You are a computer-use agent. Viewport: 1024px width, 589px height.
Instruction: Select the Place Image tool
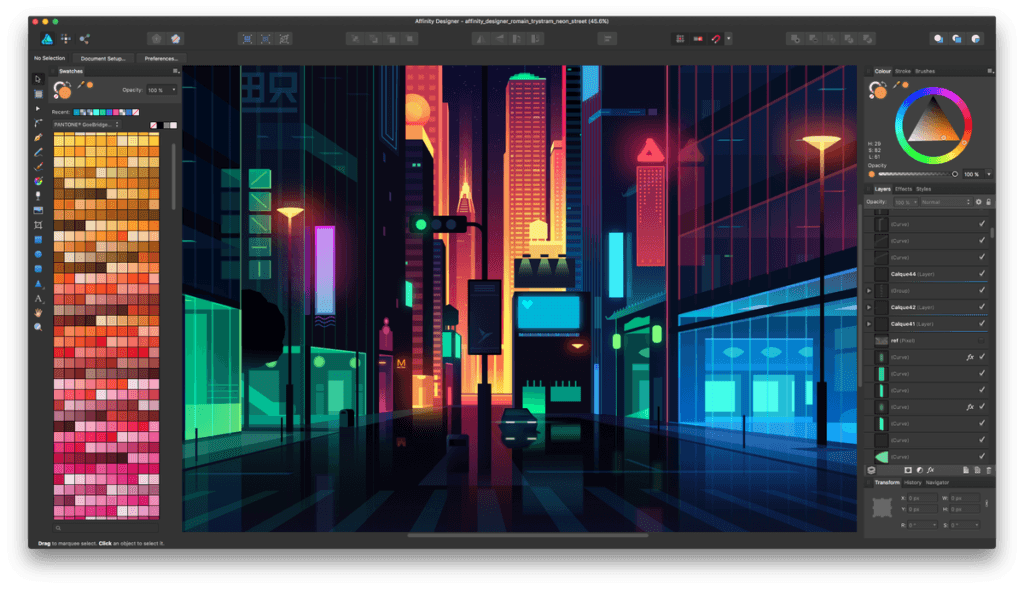click(38, 210)
